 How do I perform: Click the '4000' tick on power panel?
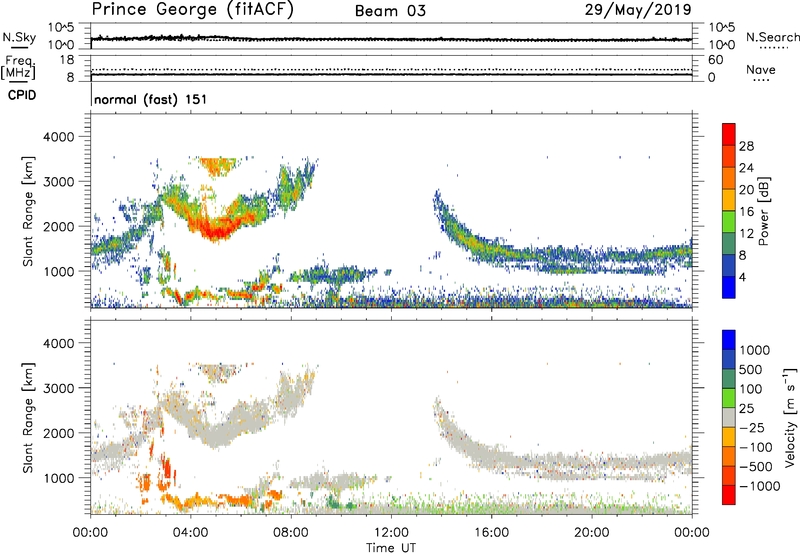click(59, 137)
